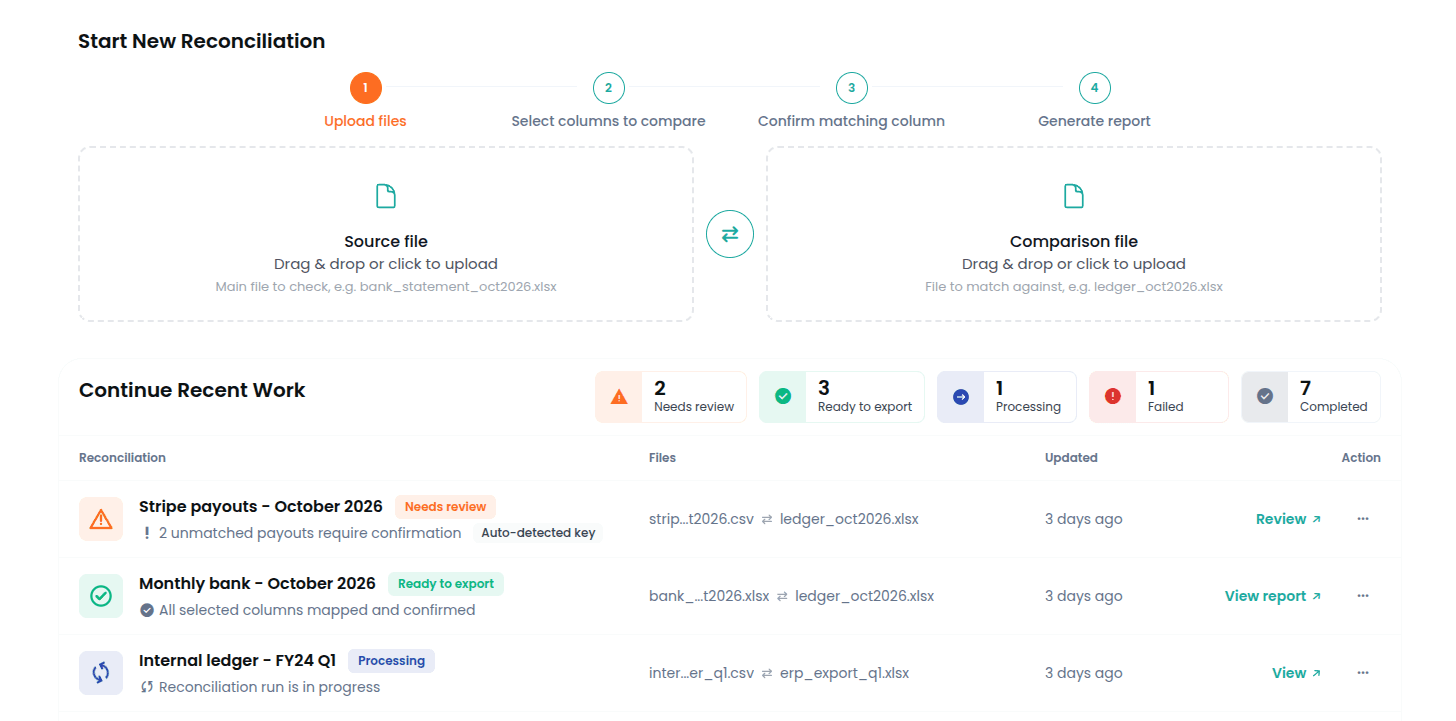Click the green checkmark icon for Monthly bank row
This screenshot has height=721, width=1456.
[x=101, y=596]
